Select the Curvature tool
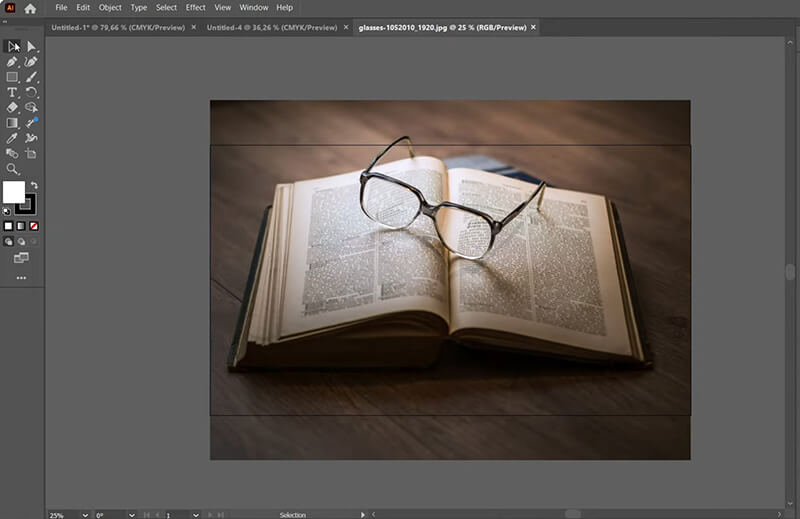The height and width of the screenshot is (519, 800). (31, 62)
